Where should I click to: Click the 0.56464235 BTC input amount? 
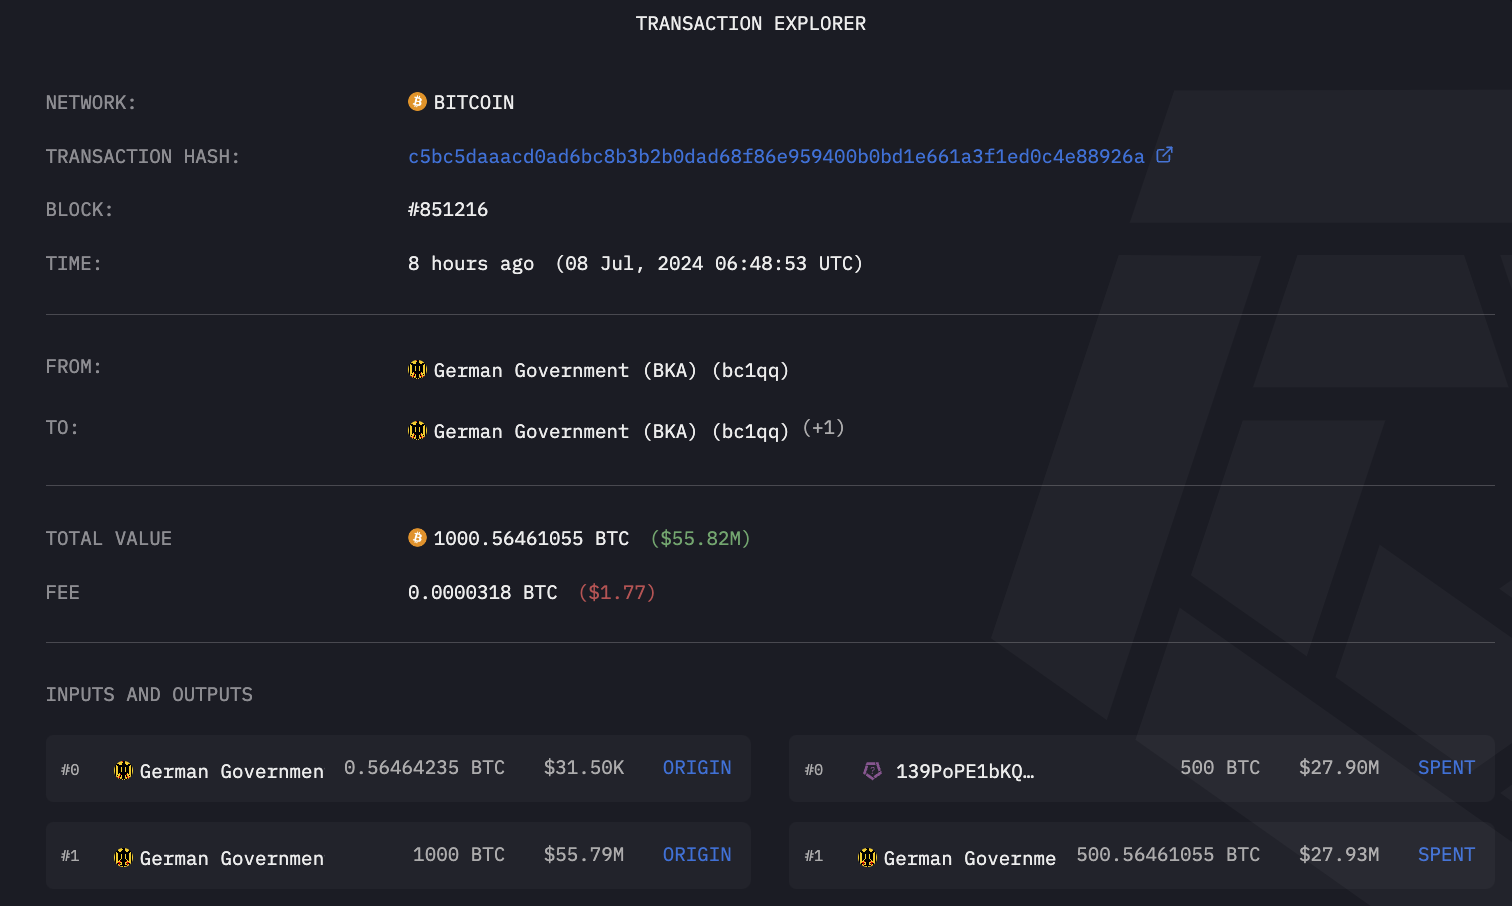click(424, 767)
